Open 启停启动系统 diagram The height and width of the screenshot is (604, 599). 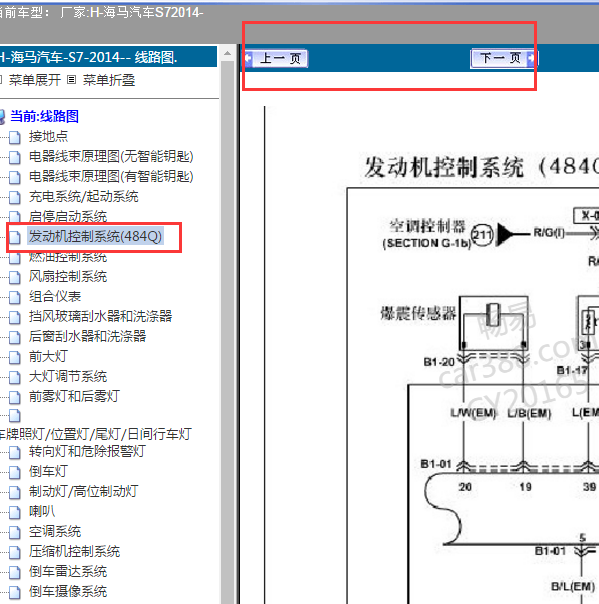coord(68,216)
